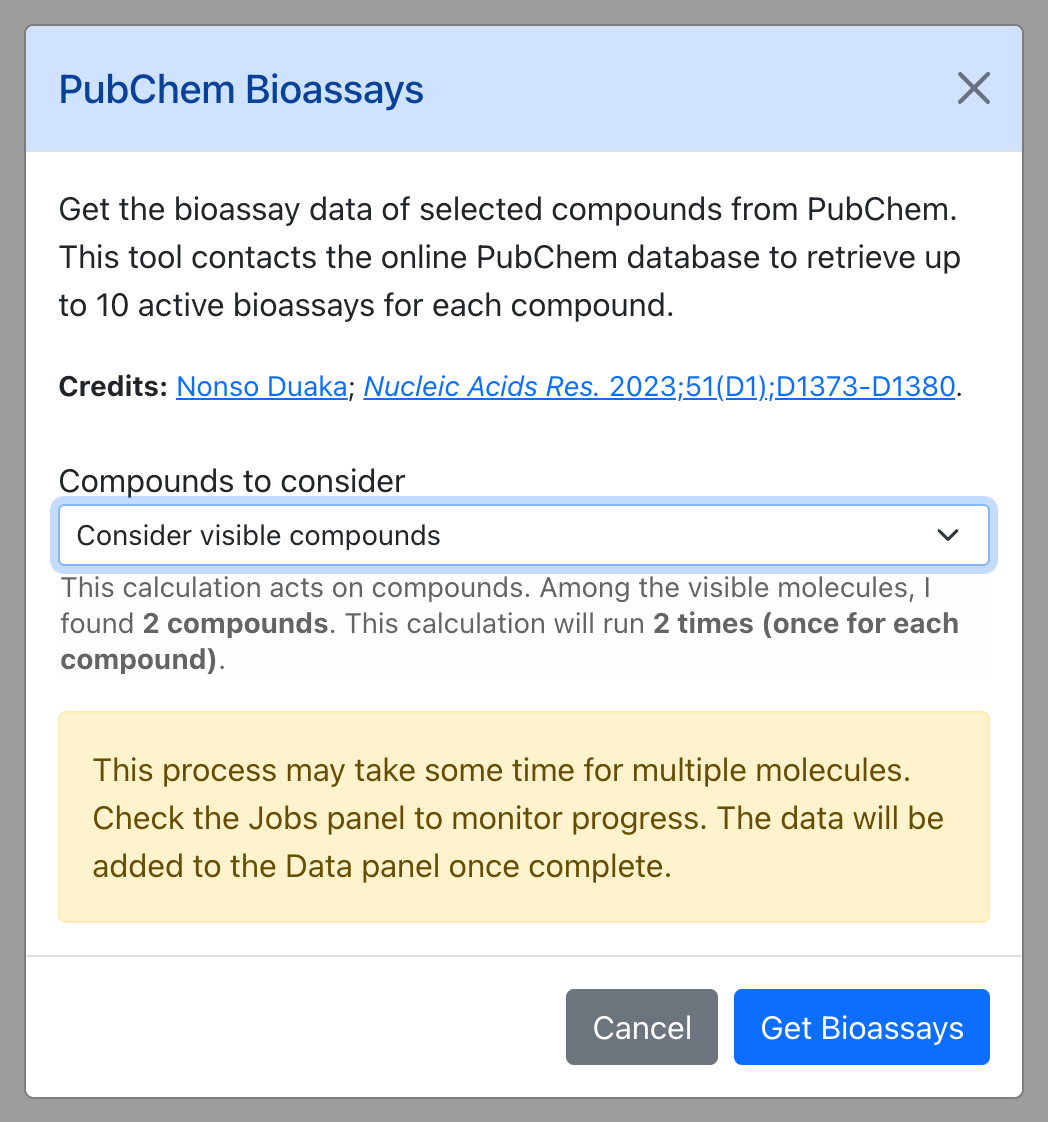Click the '2 times (once for each' bold text

(x=805, y=623)
